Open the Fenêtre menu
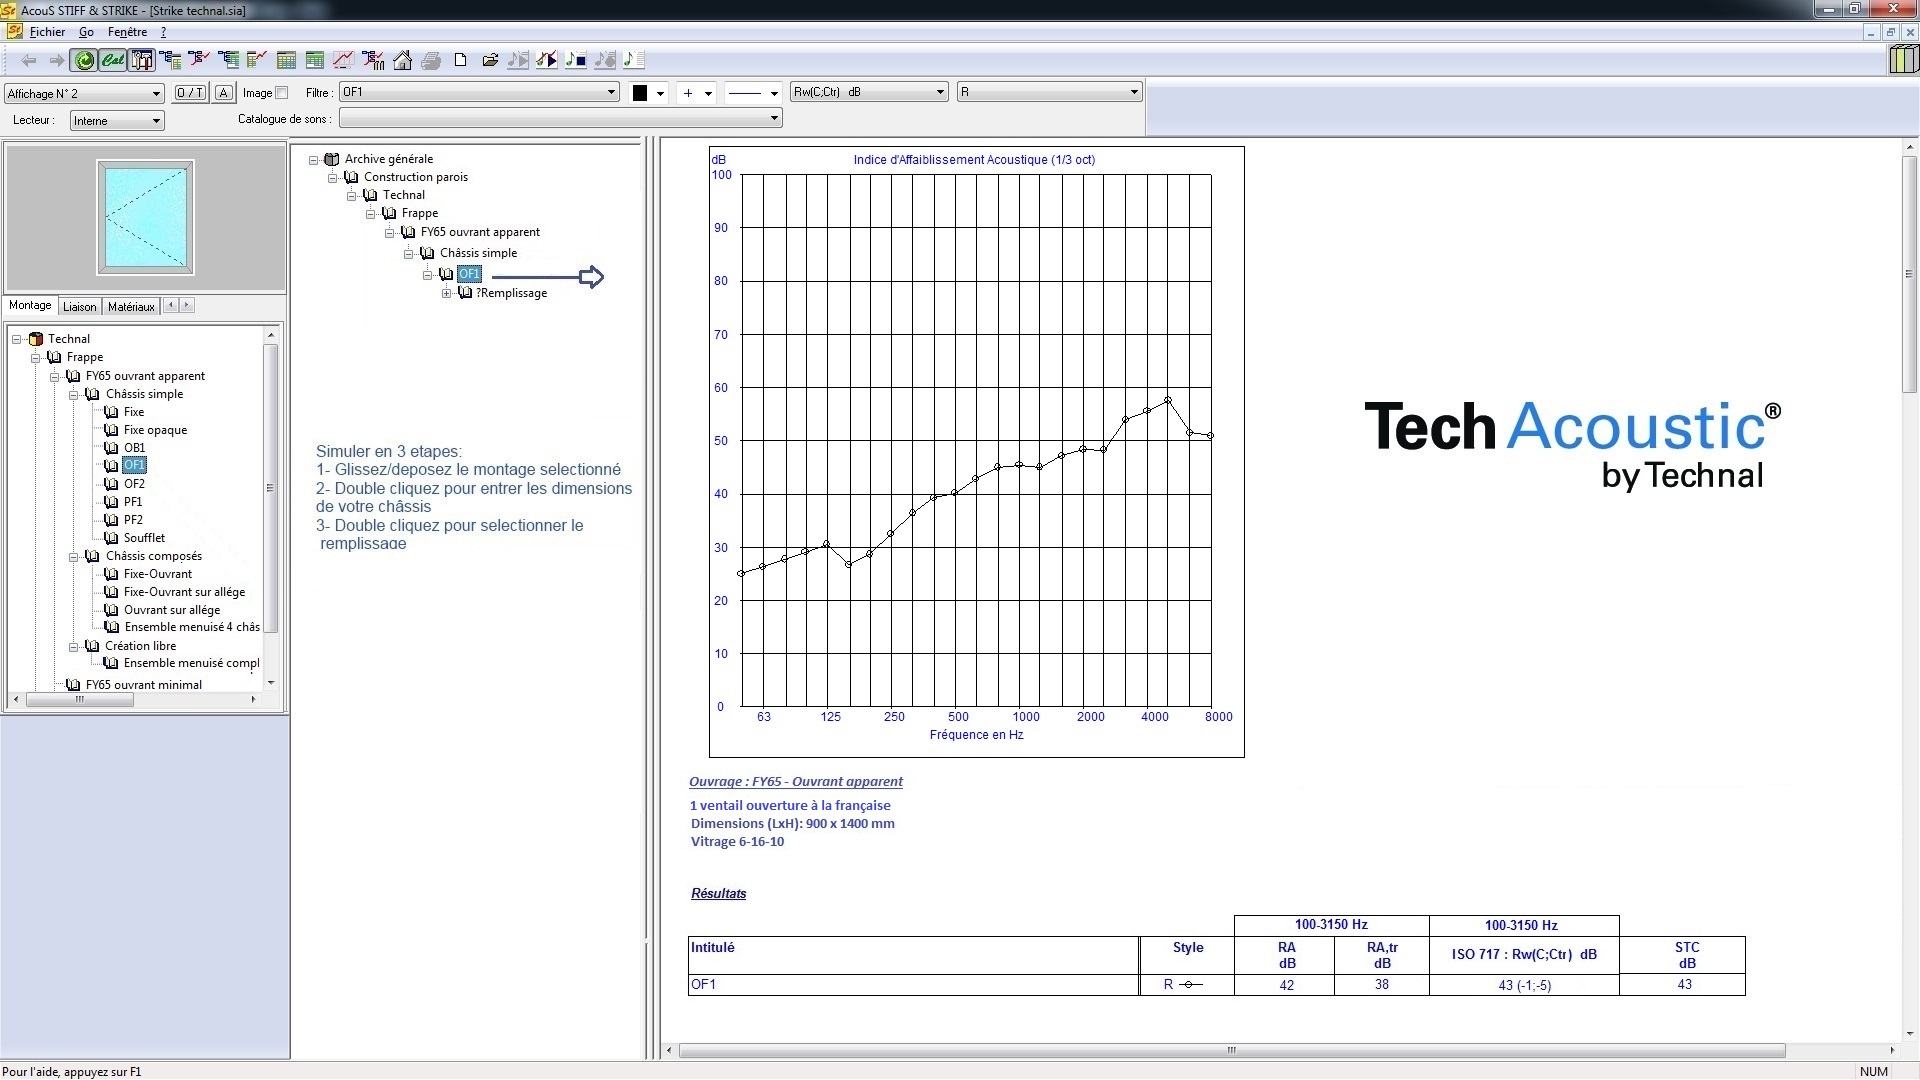The height and width of the screenshot is (1080, 1920). (x=127, y=32)
